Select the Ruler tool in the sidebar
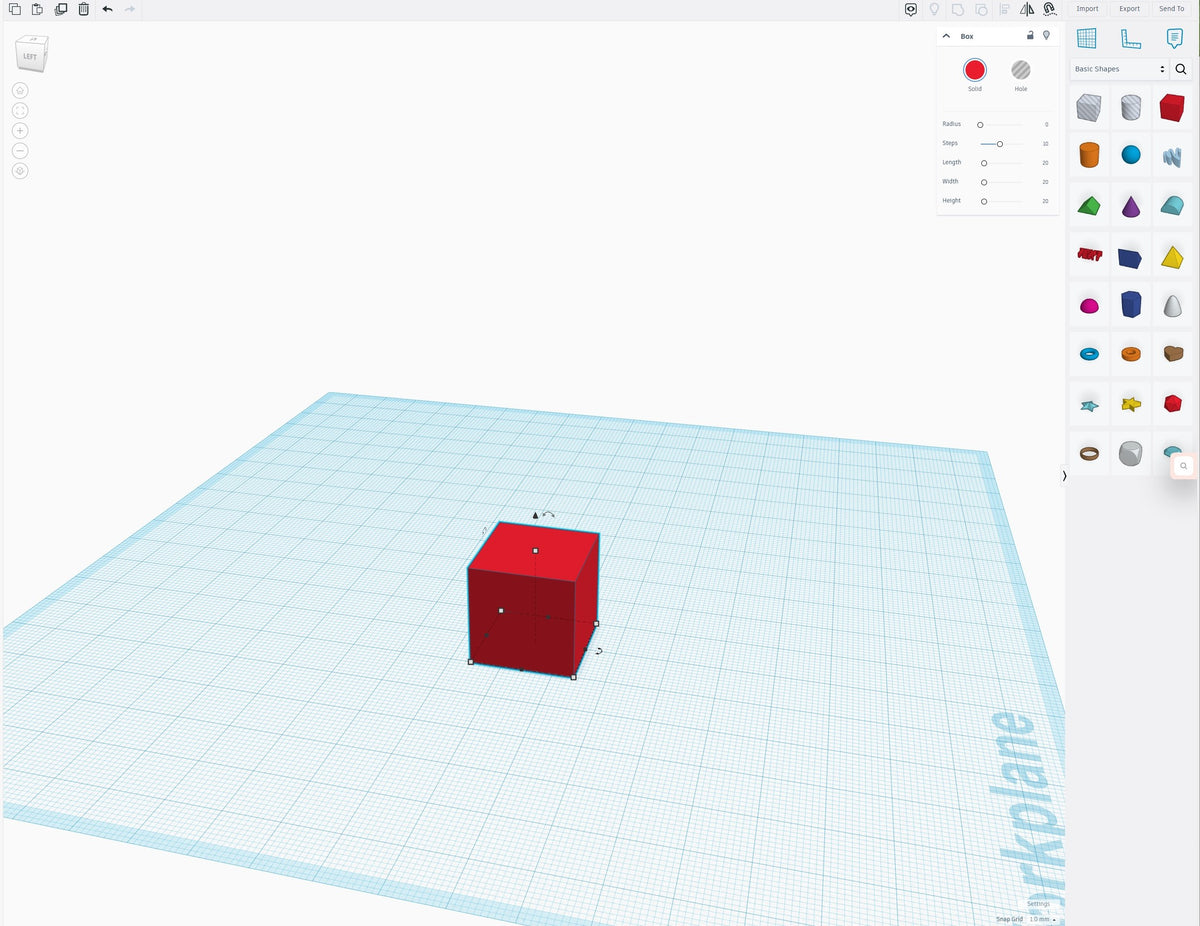 click(1131, 39)
